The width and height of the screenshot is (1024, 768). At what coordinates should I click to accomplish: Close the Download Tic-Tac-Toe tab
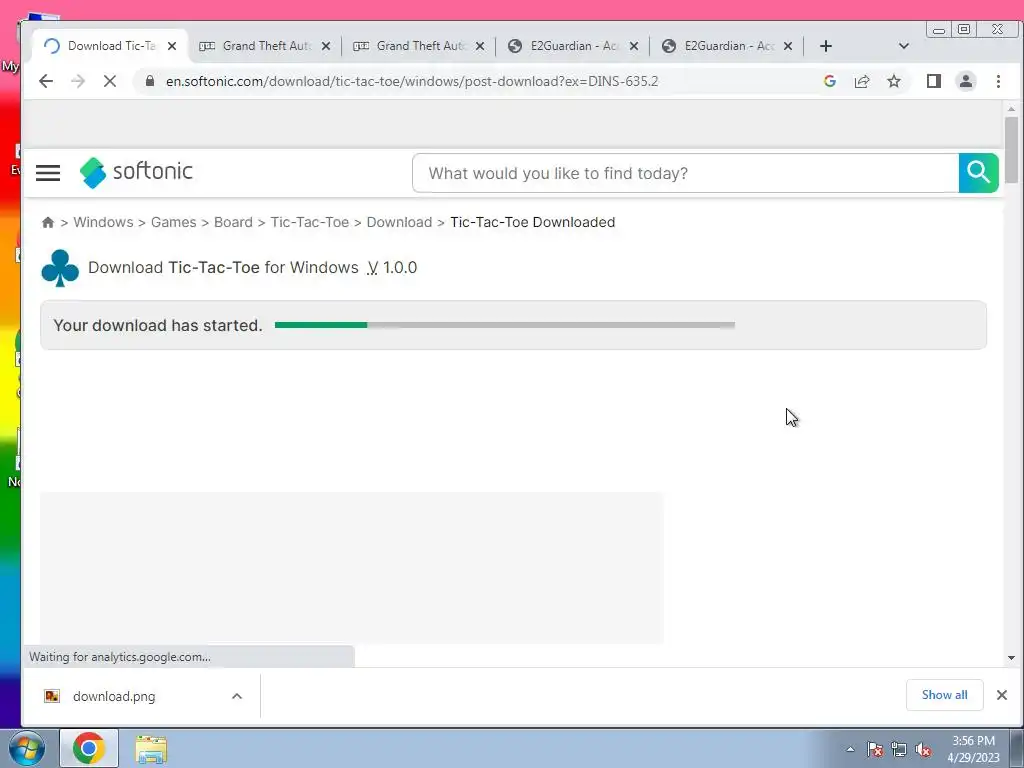click(x=172, y=46)
